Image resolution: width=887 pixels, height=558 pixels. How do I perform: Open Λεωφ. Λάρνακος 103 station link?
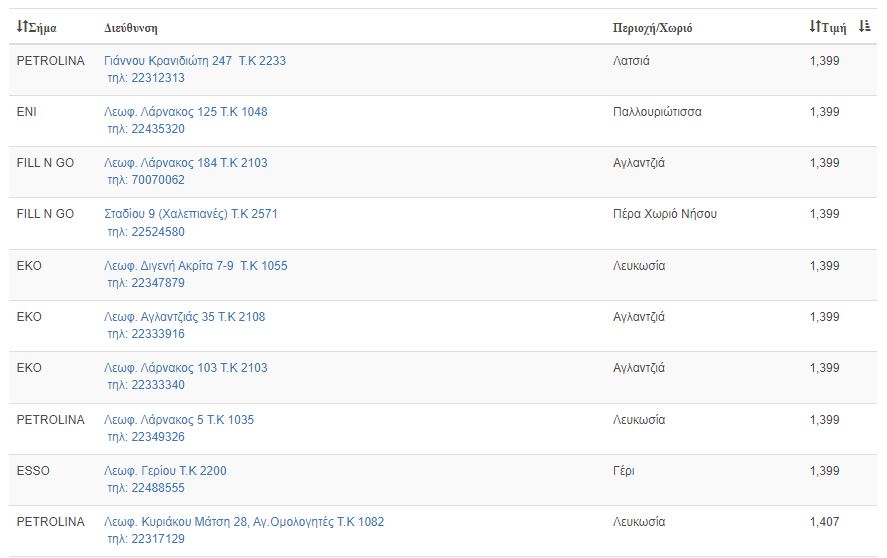(186, 367)
